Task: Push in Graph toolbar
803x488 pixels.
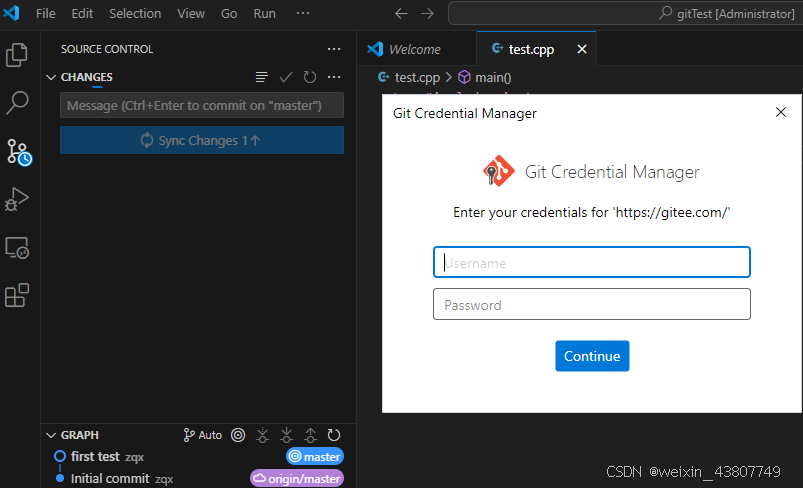Action: pyautogui.click(x=310, y=435)
